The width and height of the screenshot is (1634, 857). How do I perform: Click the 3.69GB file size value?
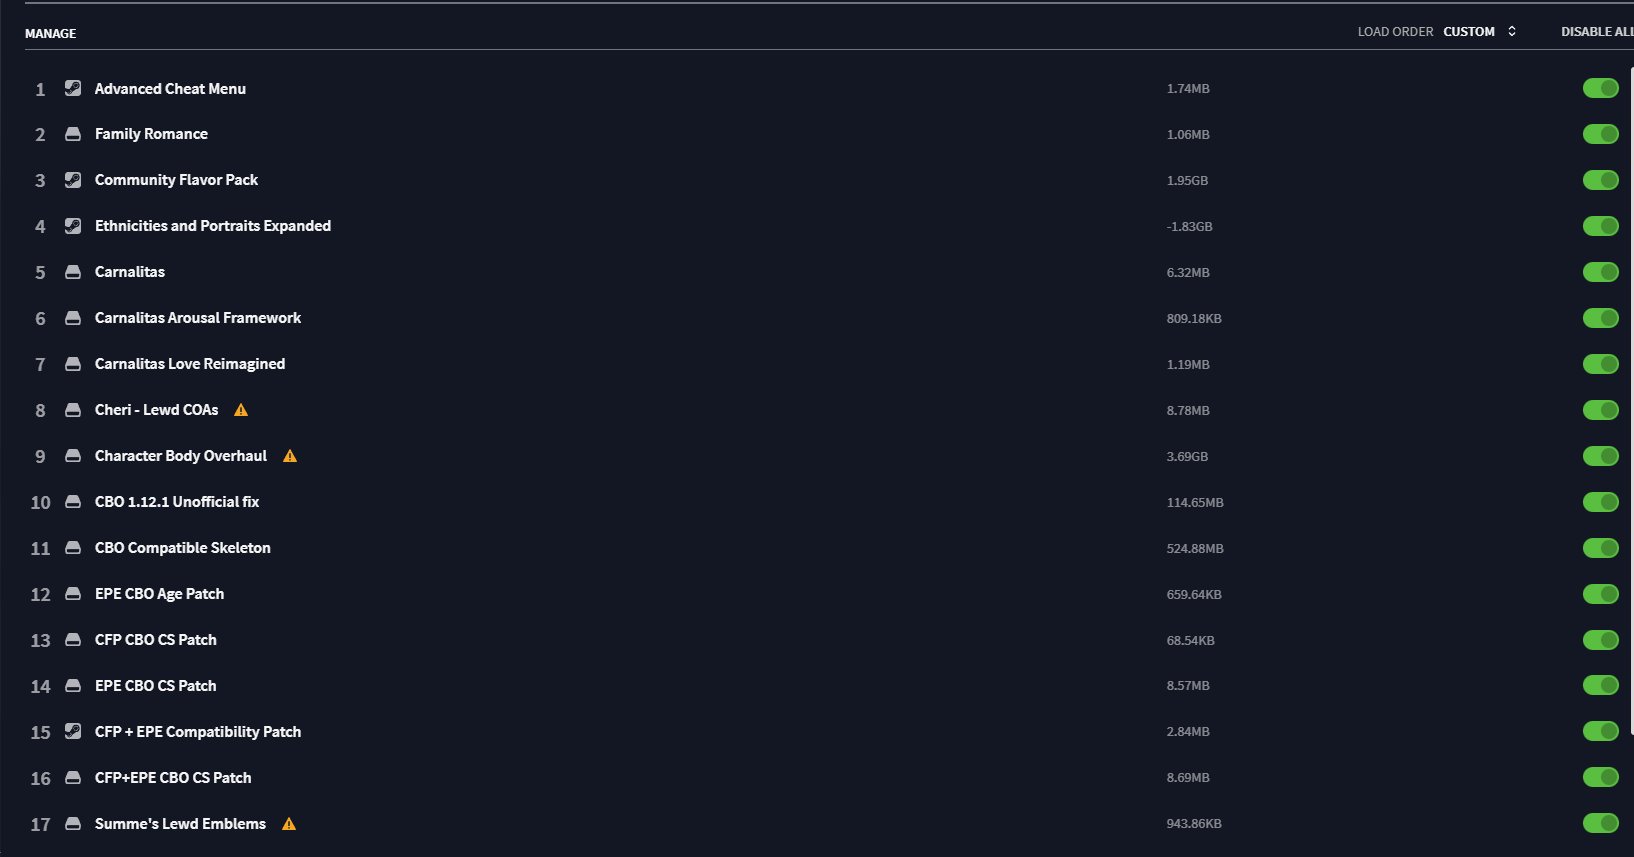tap(1187, 457)
